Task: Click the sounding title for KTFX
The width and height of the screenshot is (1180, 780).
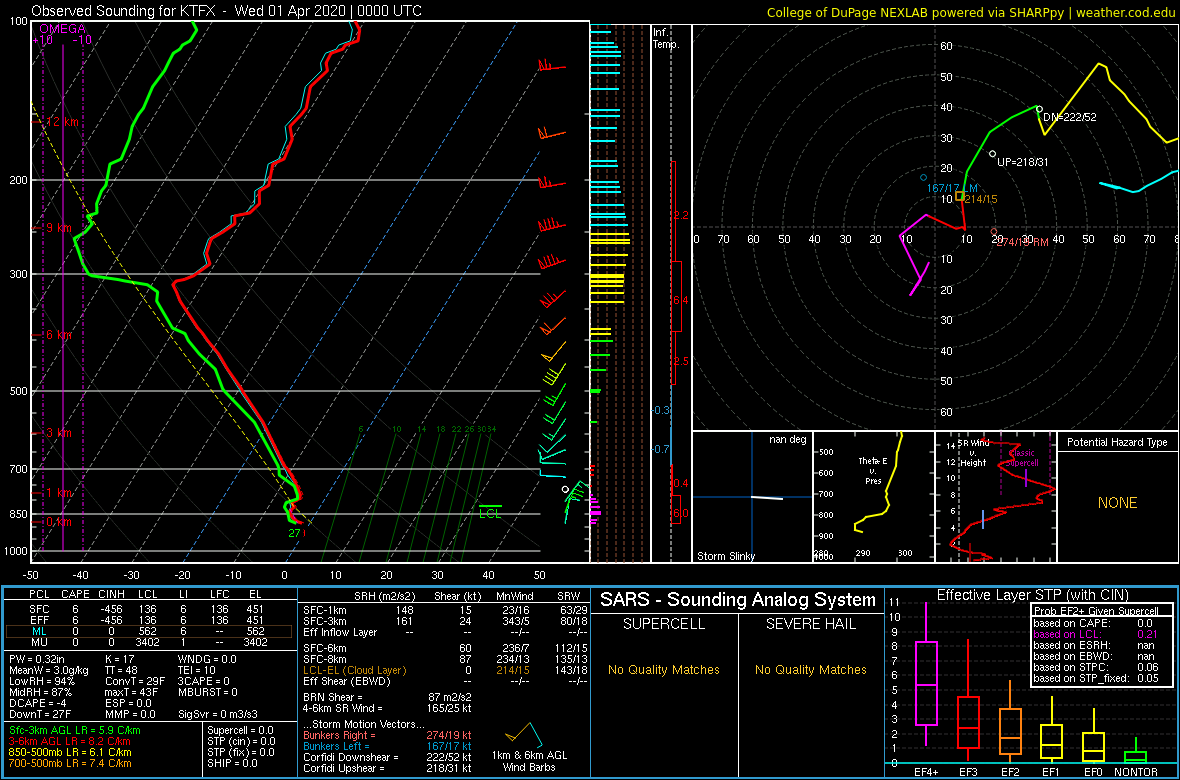Action: [x=227, y=11]
